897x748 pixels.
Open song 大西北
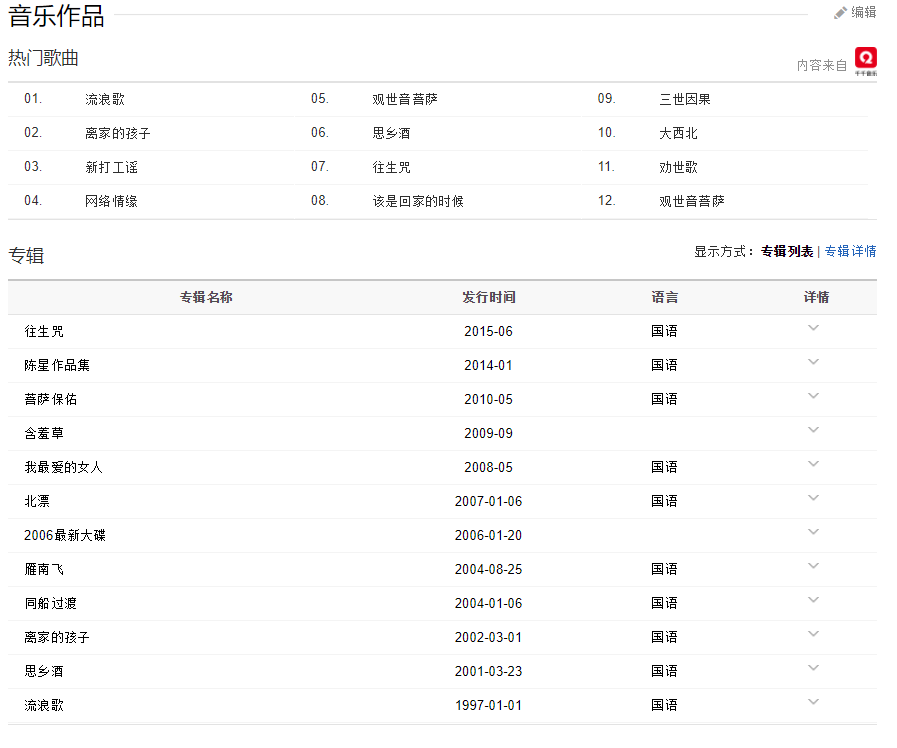point(678,133)
